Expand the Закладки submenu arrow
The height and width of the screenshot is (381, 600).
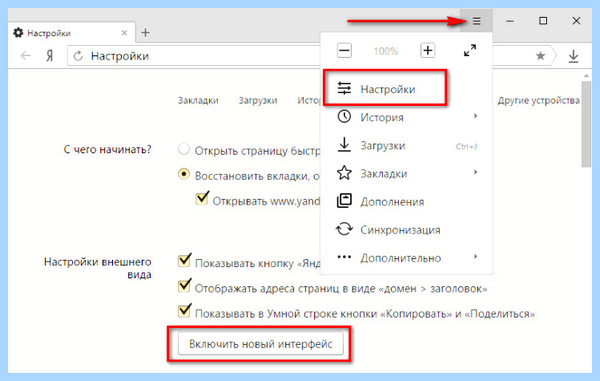[x=475, y=172]
